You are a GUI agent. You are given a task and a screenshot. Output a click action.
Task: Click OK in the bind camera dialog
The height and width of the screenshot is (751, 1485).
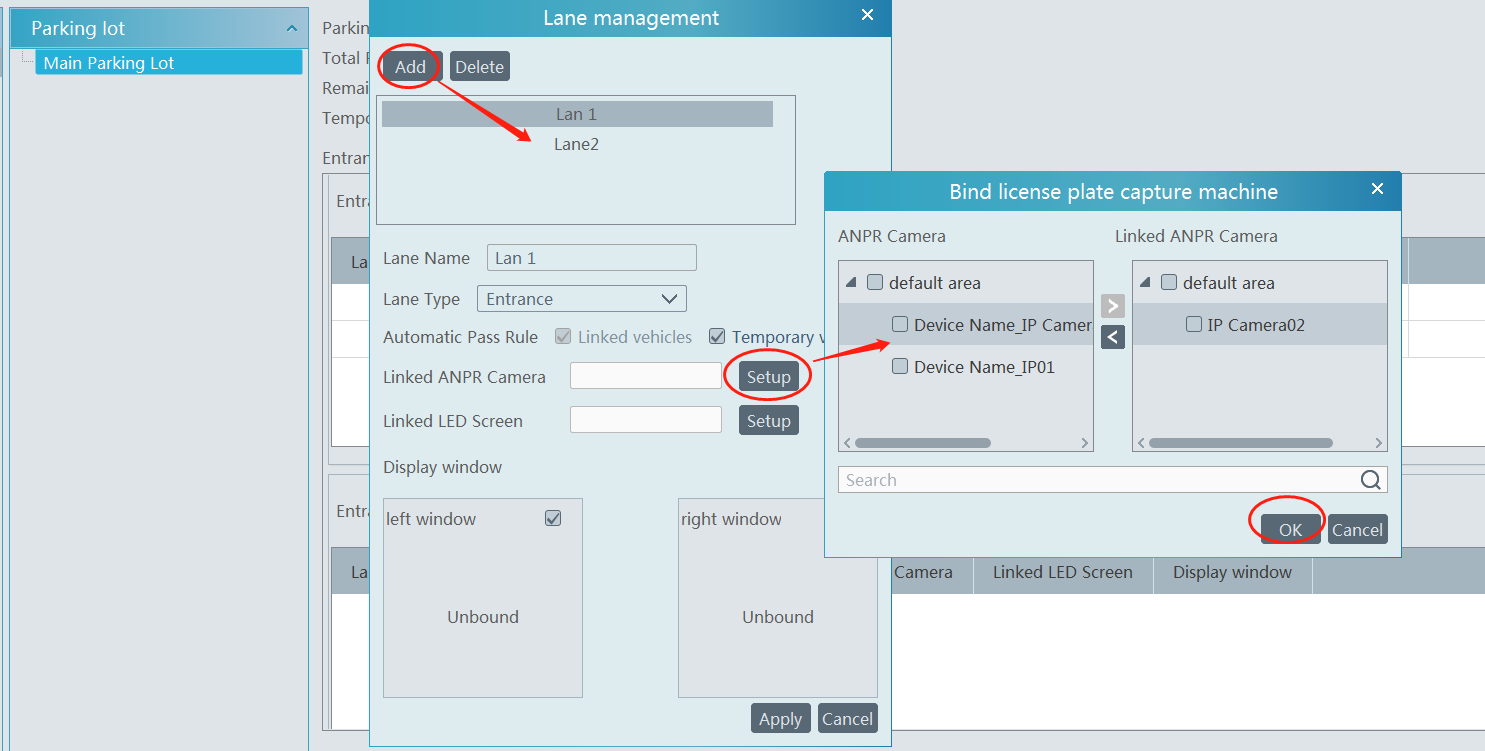coord(1289,530)
